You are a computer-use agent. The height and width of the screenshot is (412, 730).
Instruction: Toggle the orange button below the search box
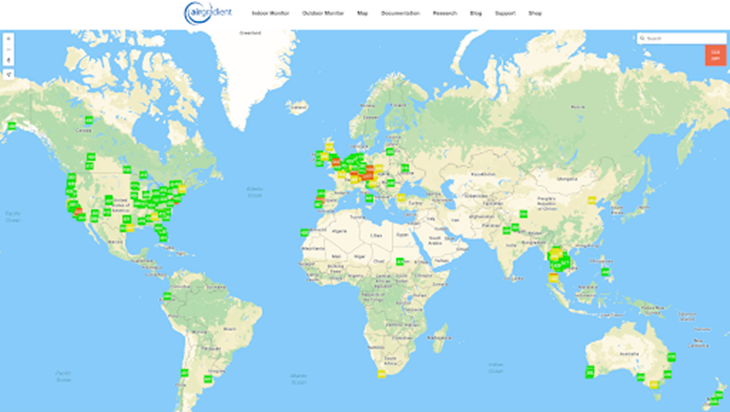[715, 56]
